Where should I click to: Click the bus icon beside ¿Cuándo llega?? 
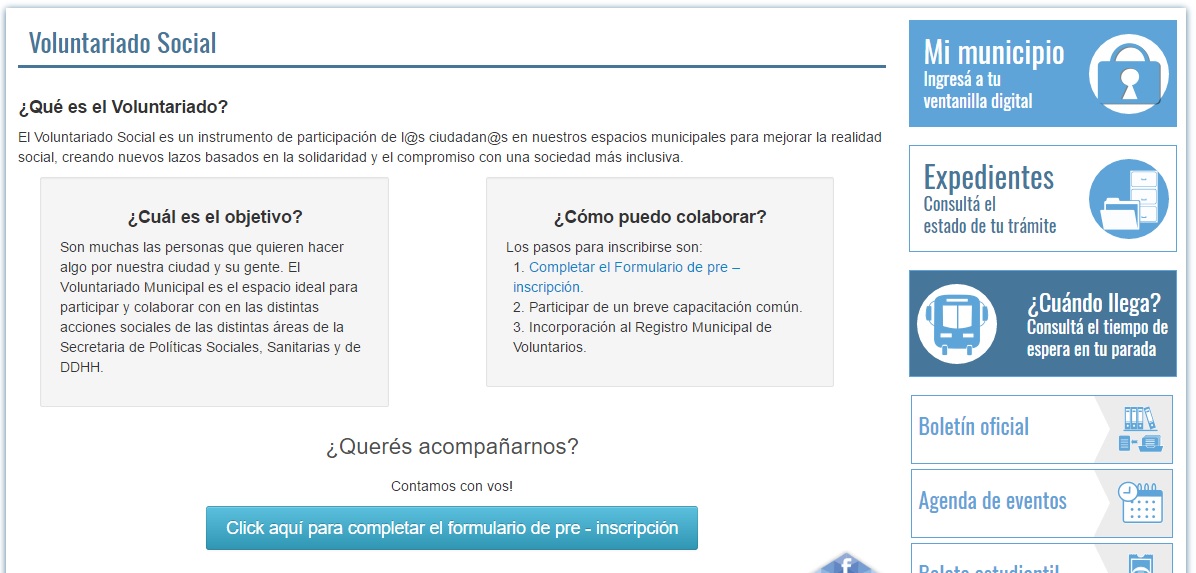click(x=957, y=323)
